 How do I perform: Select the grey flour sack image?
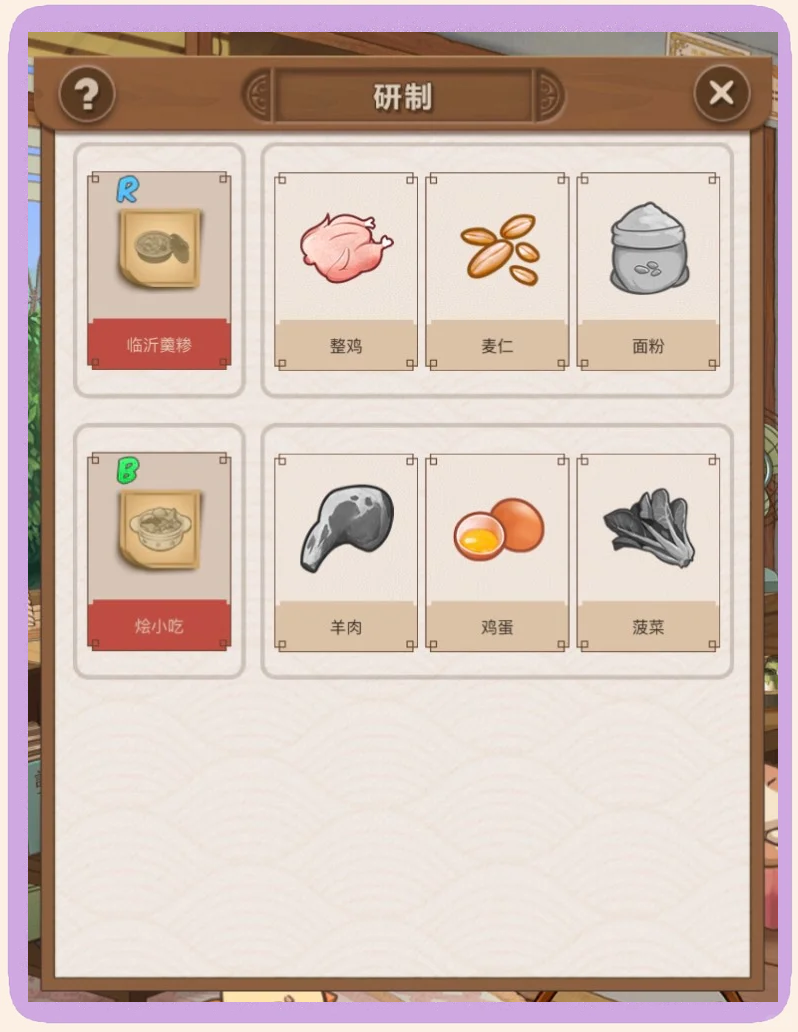coord(649,248)
